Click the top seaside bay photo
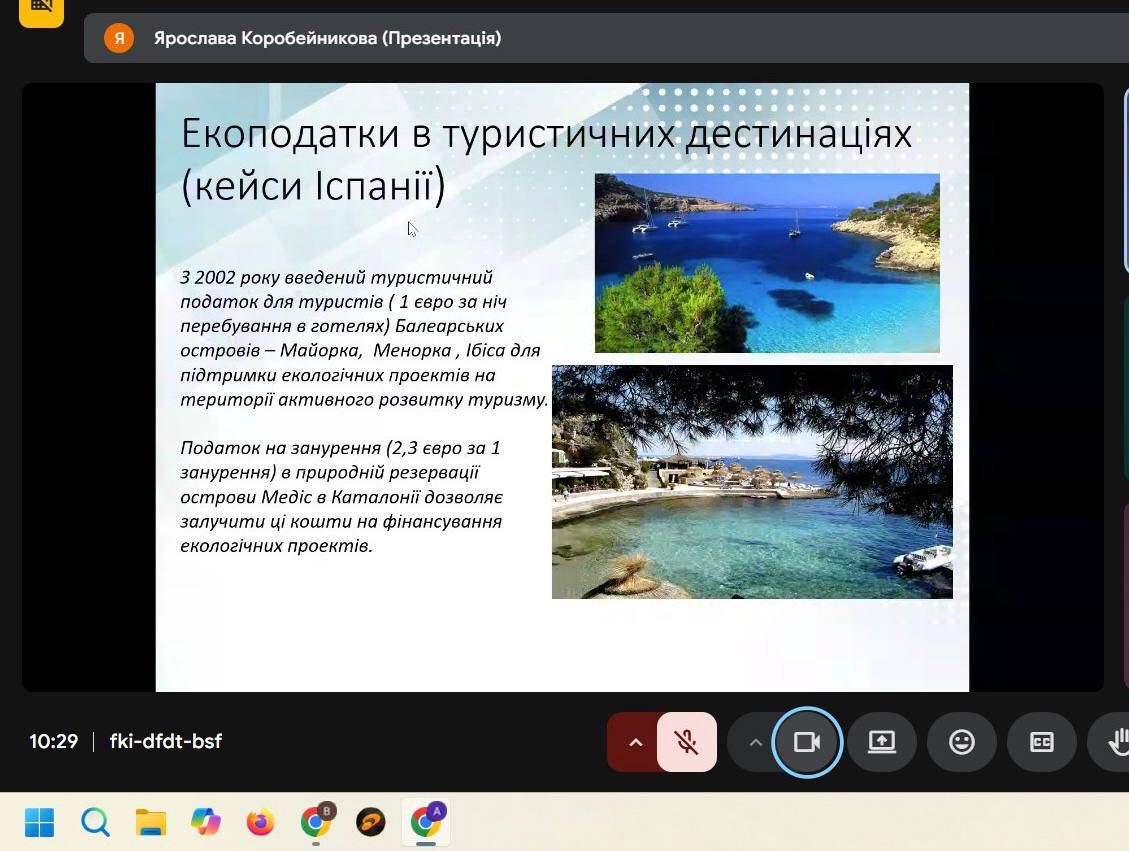This screenshot has width=1129, height=851. point(767,263)
